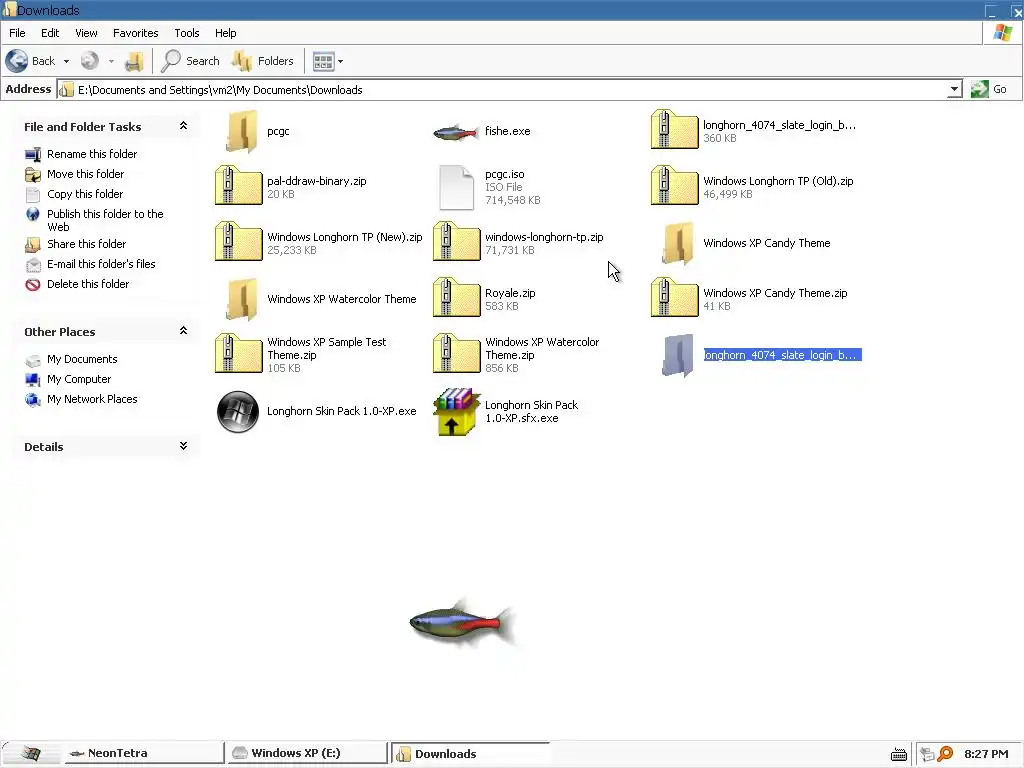Click the Go button
Screen dimensions: 1024x768
989,89
